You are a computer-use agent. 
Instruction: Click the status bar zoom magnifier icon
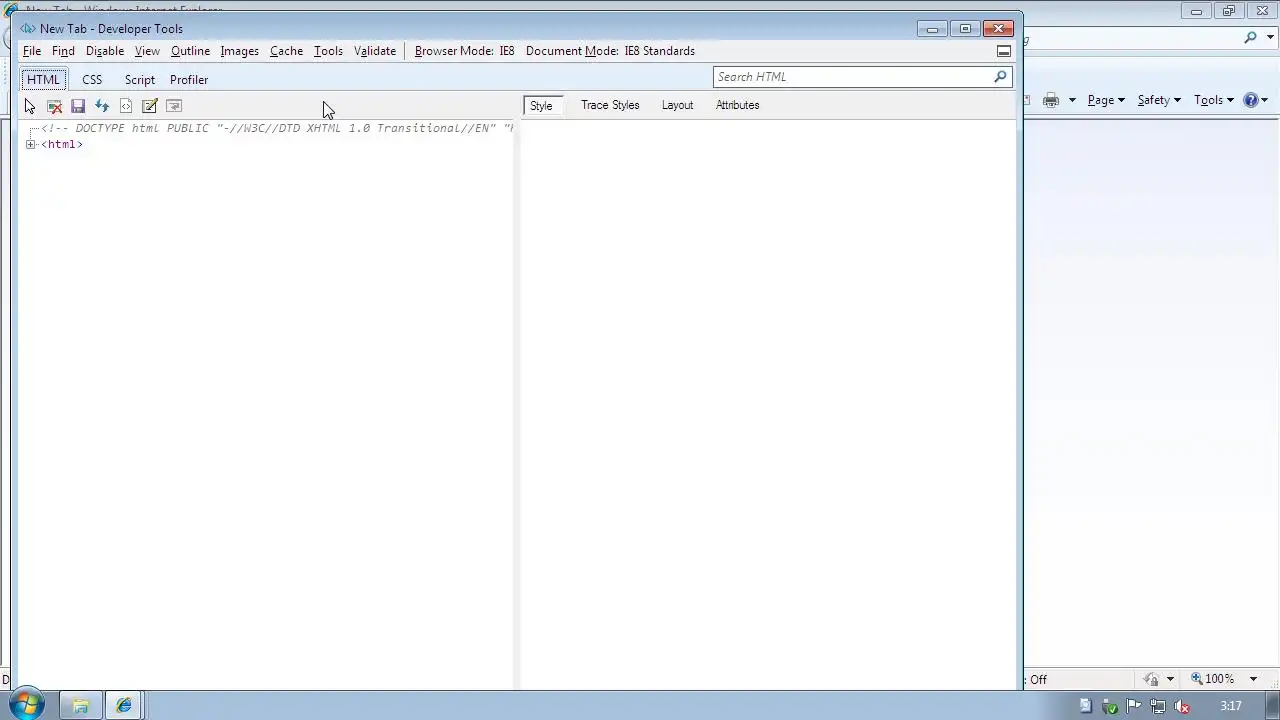1196,678
